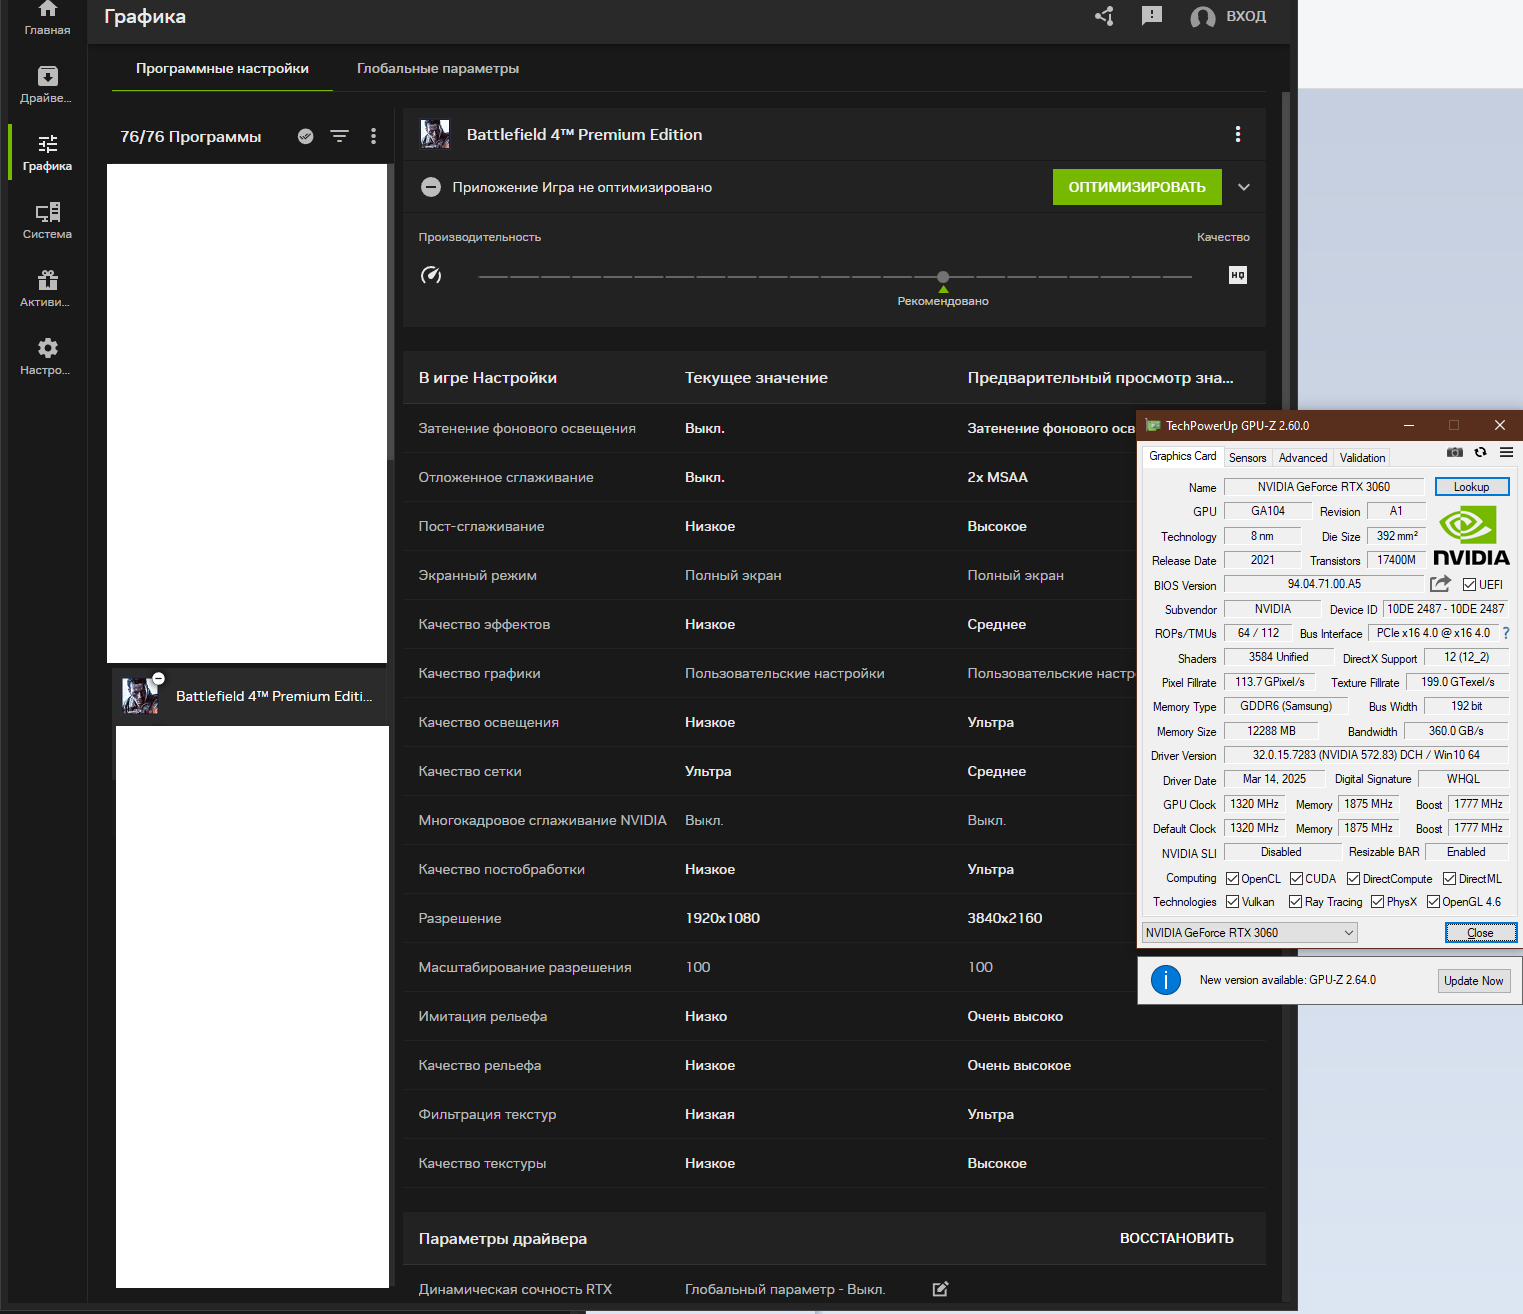Toggle the CUDA checkbox
The image size is (1523, 1314).
(1296, 879)
